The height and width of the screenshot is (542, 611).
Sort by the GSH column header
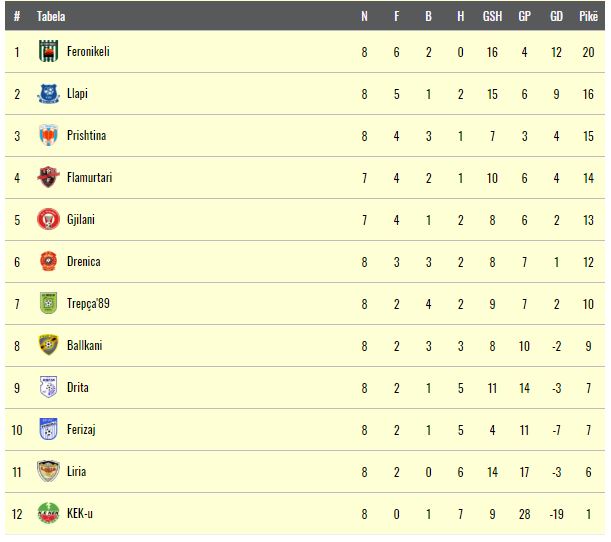[x=492, y=16]
